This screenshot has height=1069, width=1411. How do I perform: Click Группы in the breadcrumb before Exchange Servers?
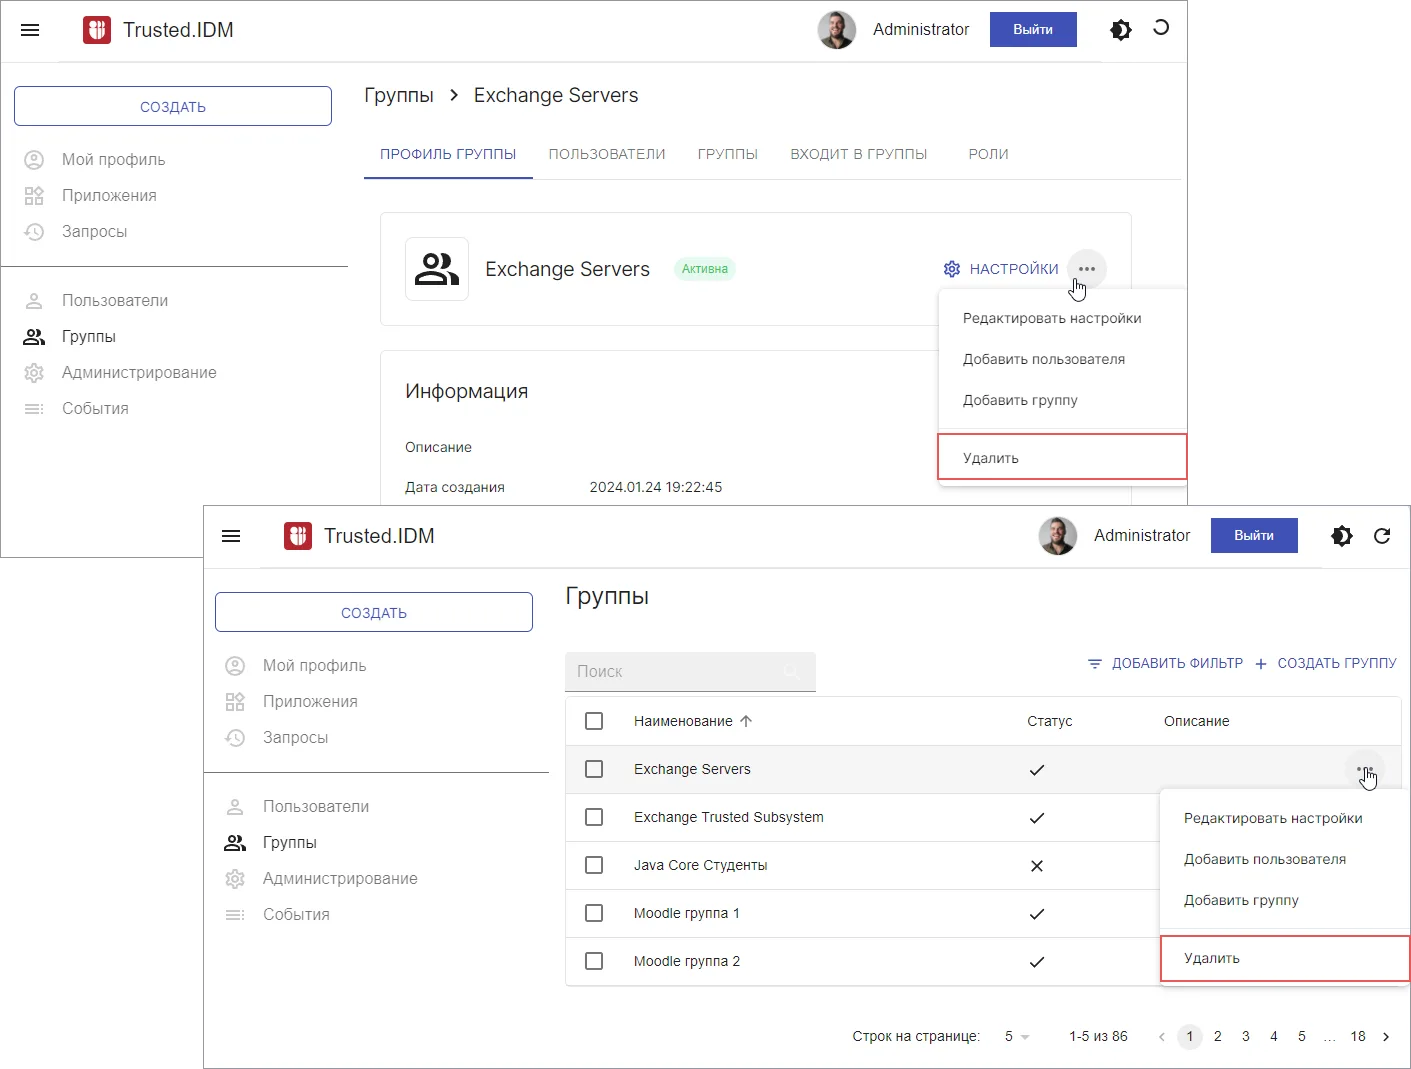[399, 95]
